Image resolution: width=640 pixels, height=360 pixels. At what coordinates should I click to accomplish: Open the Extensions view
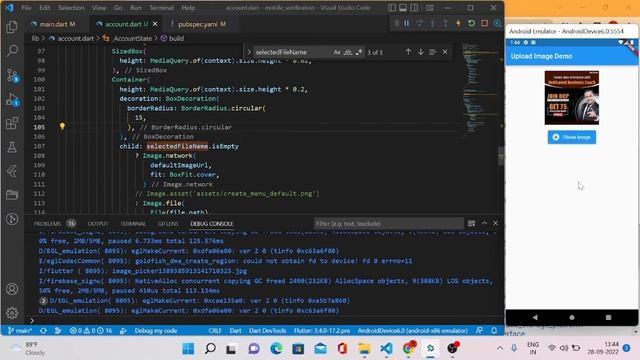pyautogui.click(x=12, y=123)
